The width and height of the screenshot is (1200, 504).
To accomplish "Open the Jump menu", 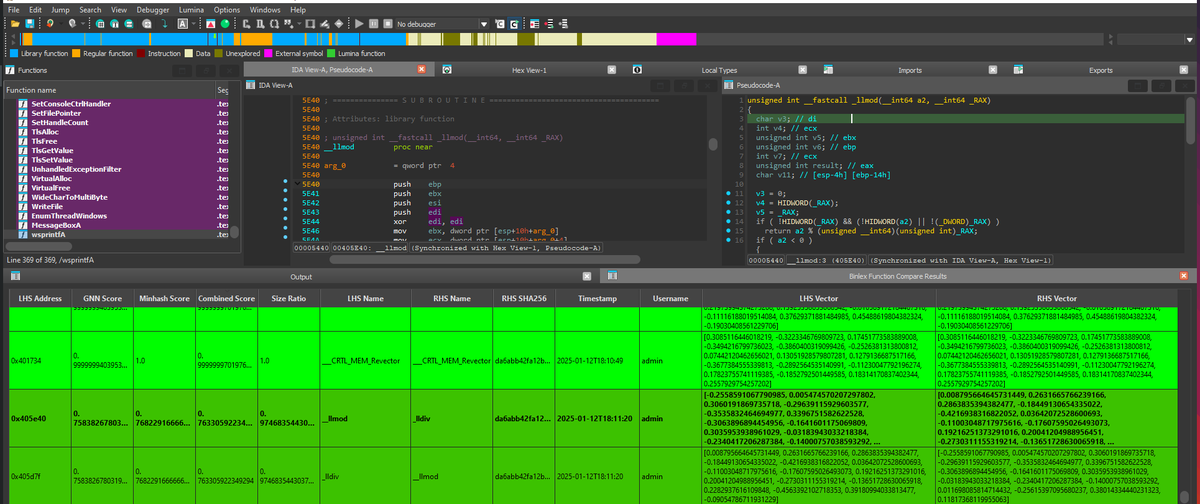I will pyautogui.click(x=60, y=9).
